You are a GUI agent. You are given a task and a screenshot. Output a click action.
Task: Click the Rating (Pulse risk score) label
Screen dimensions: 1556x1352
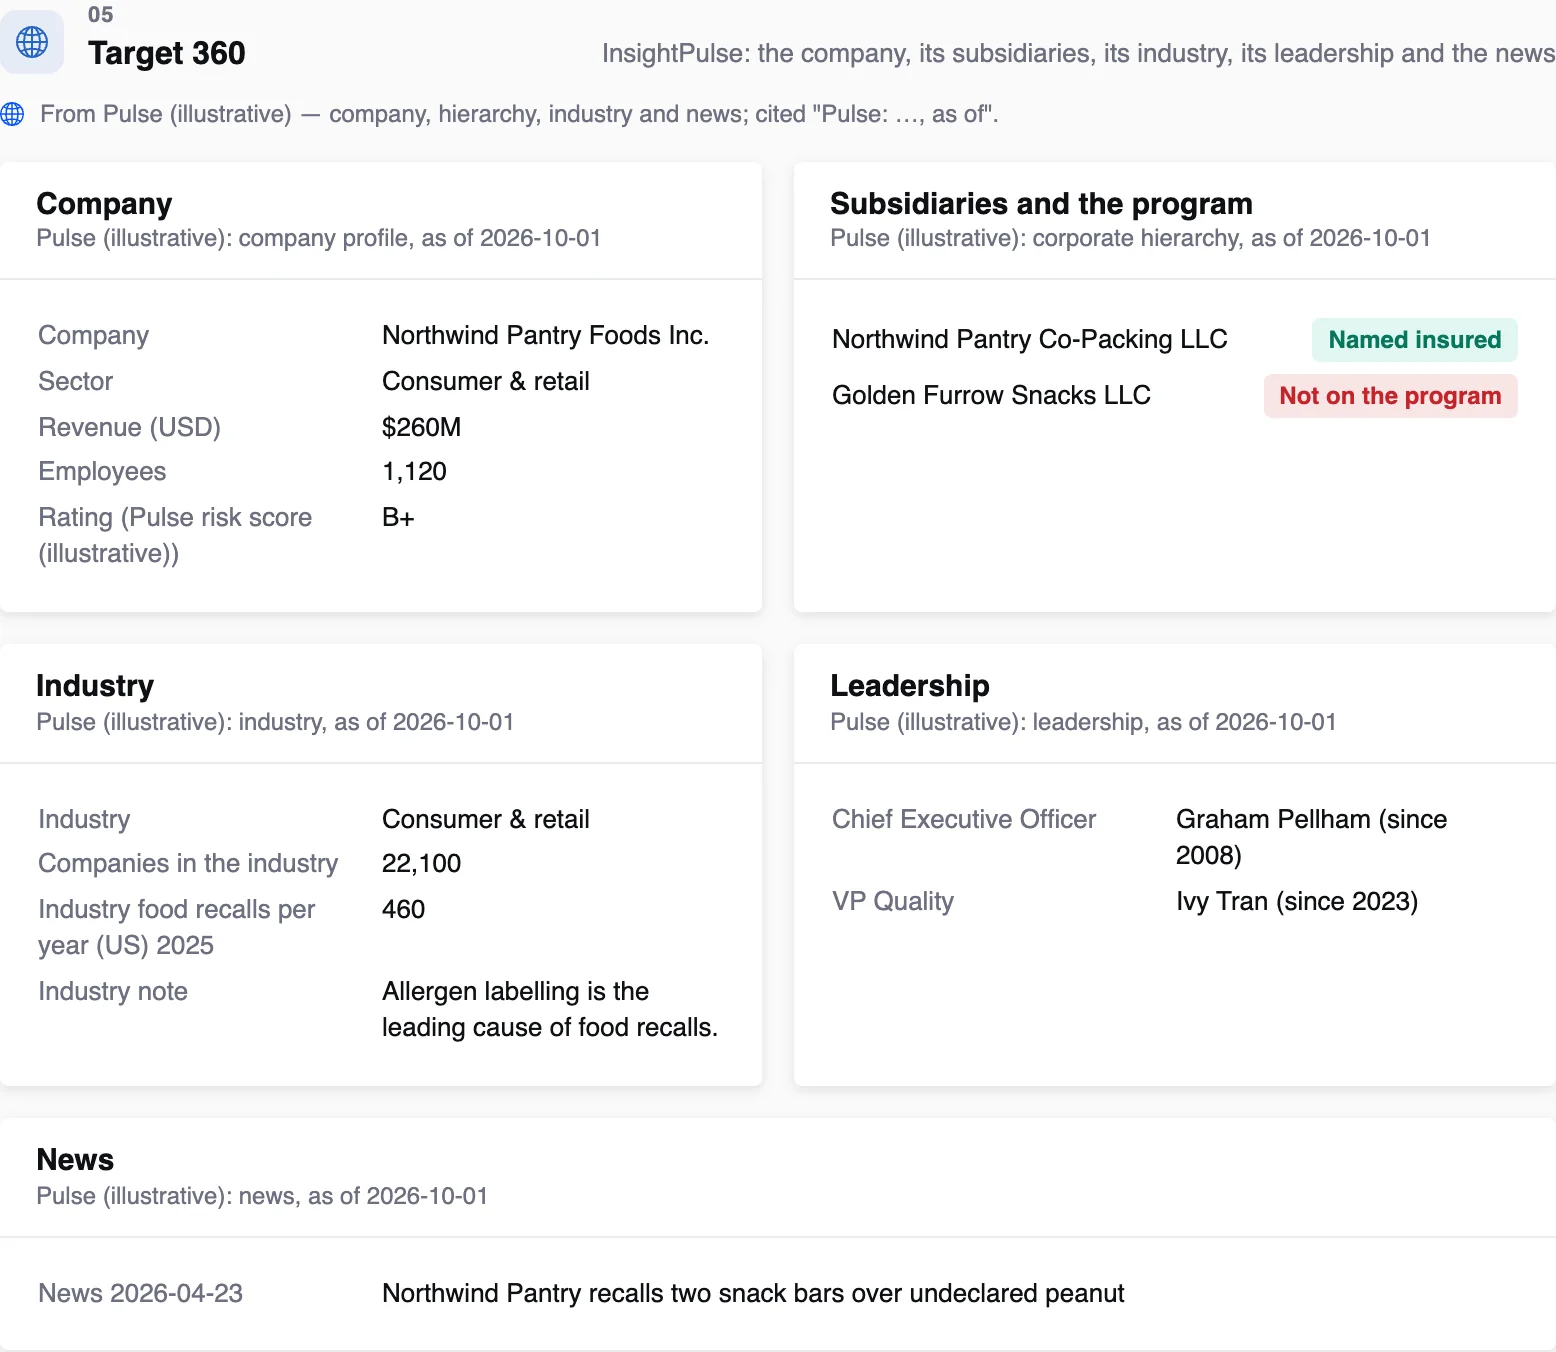175,535
